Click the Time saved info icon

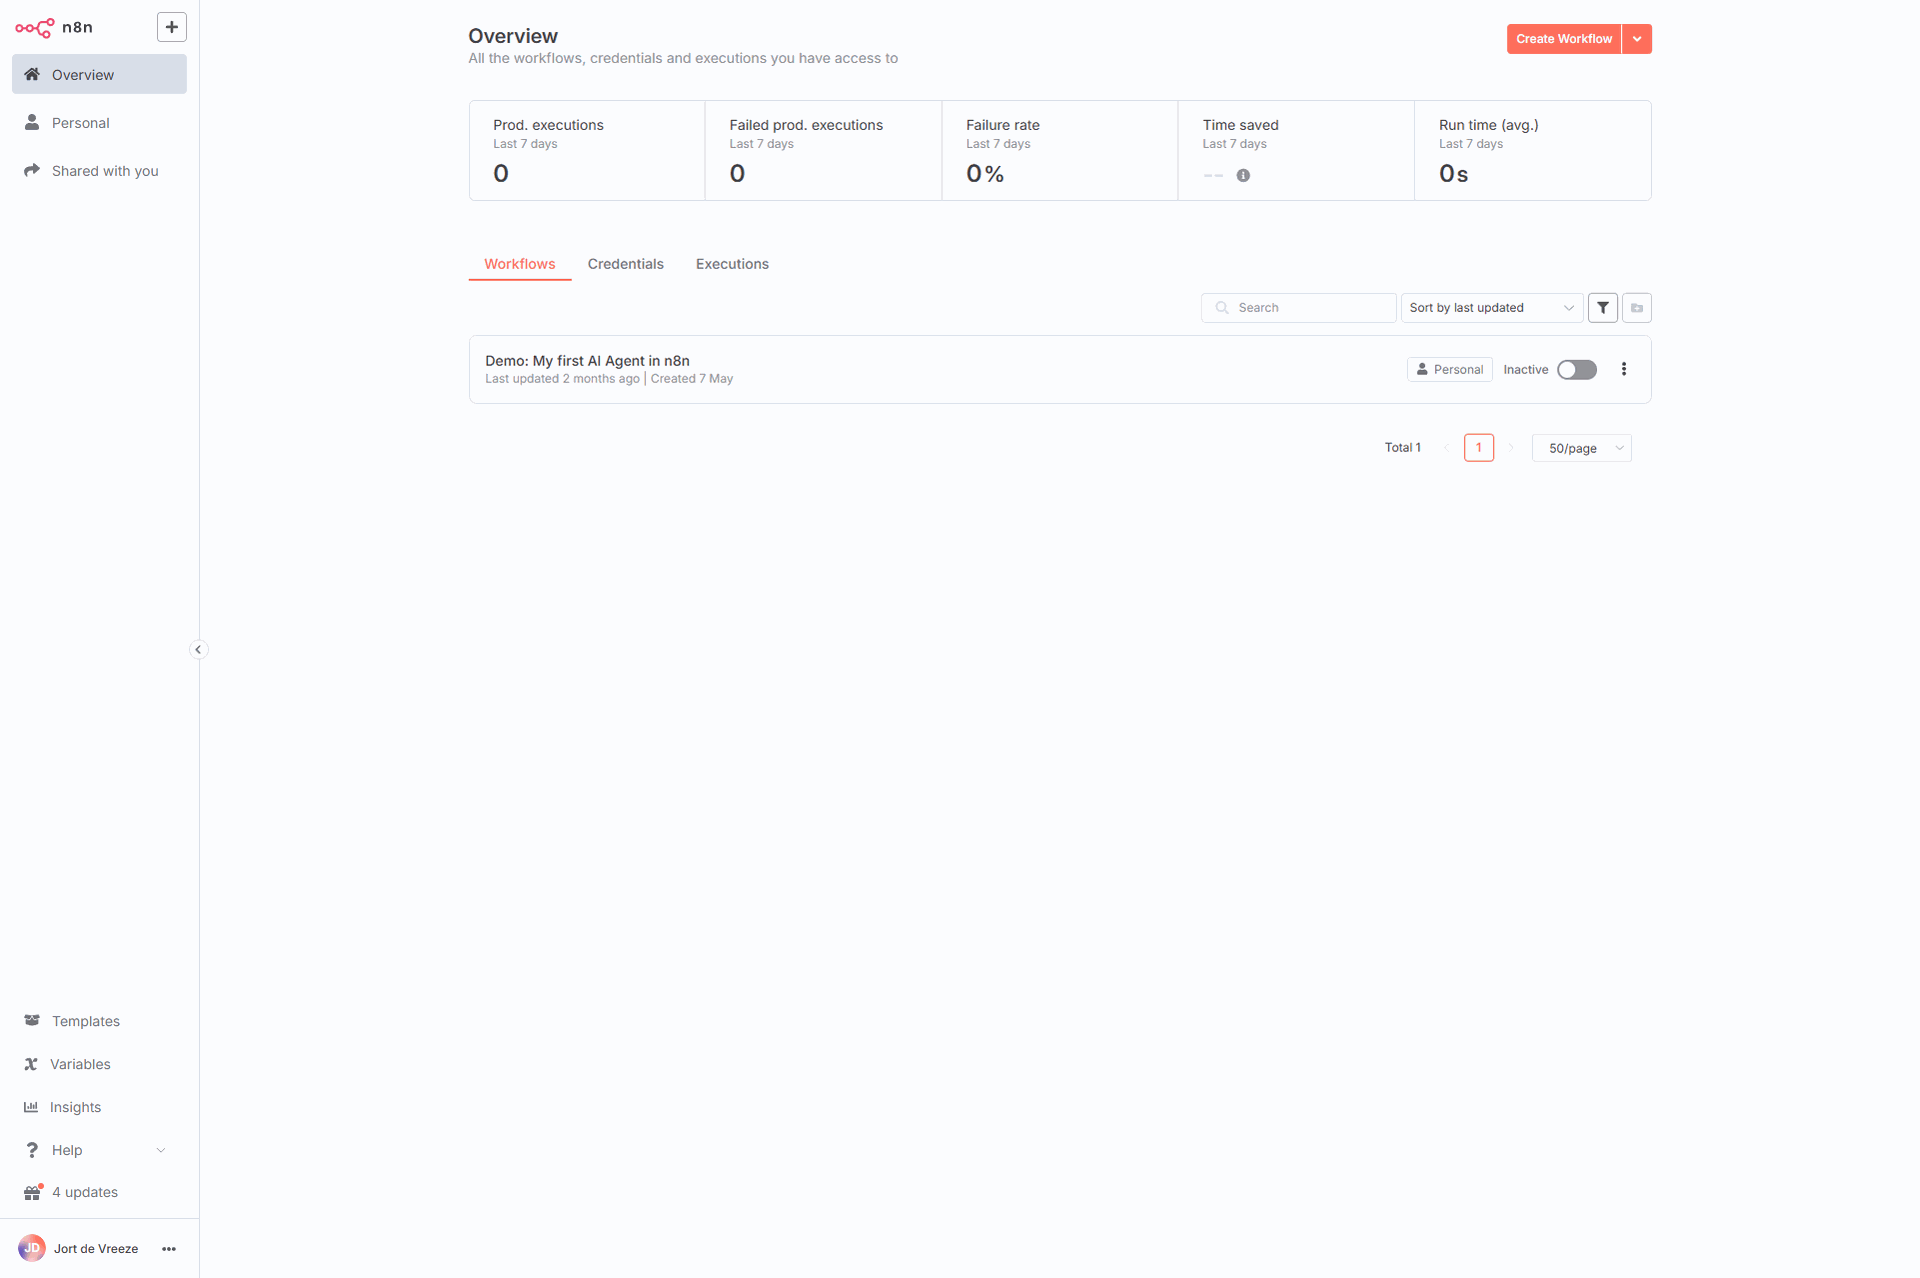(x=1243, y=175)
